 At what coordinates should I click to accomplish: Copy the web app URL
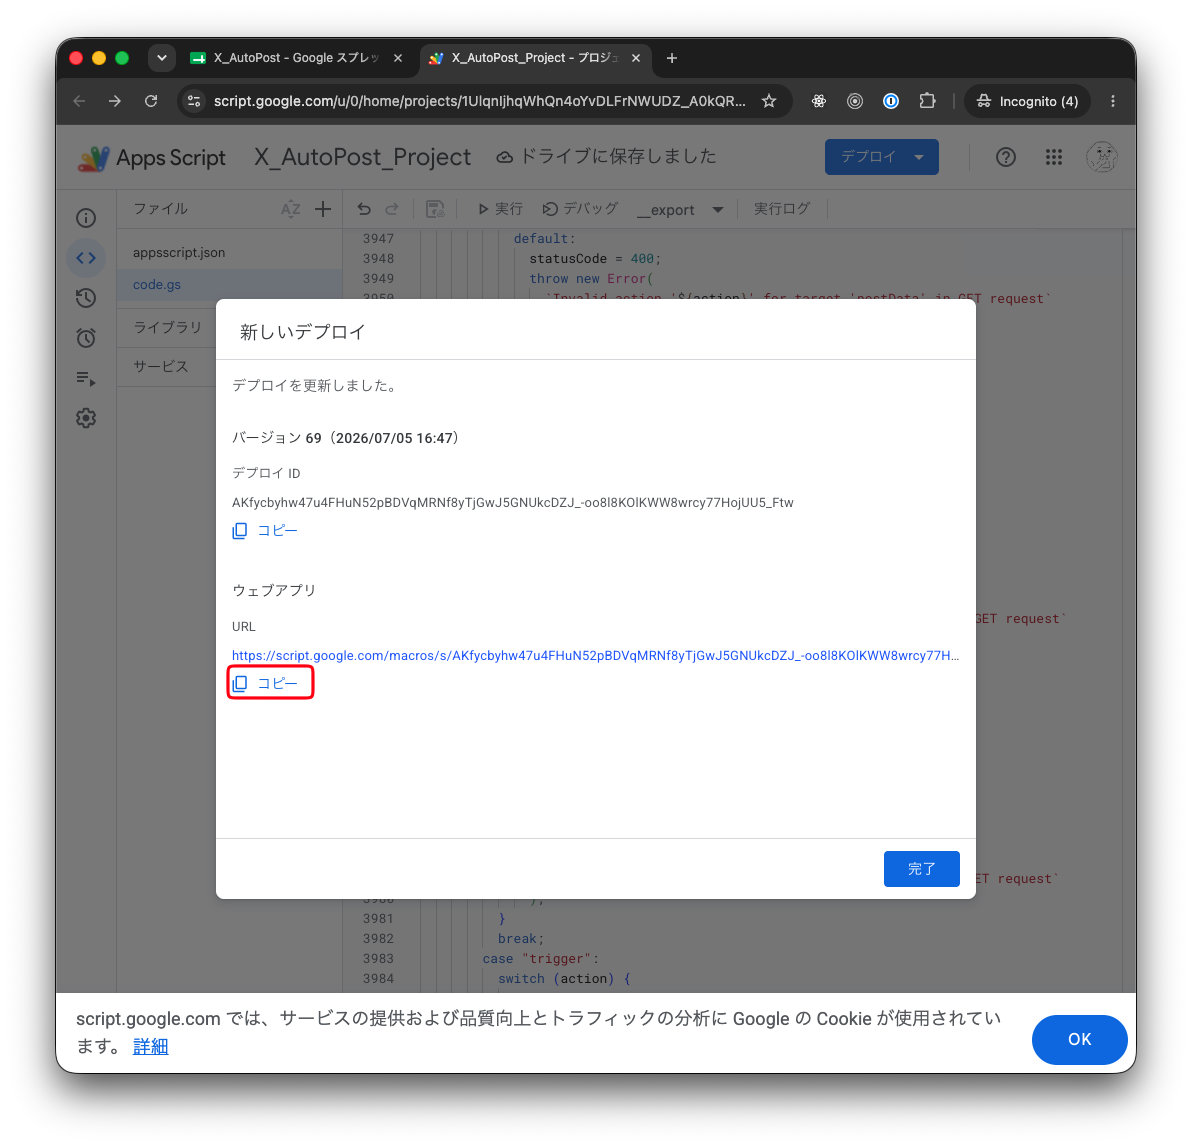tap(265, 683)
